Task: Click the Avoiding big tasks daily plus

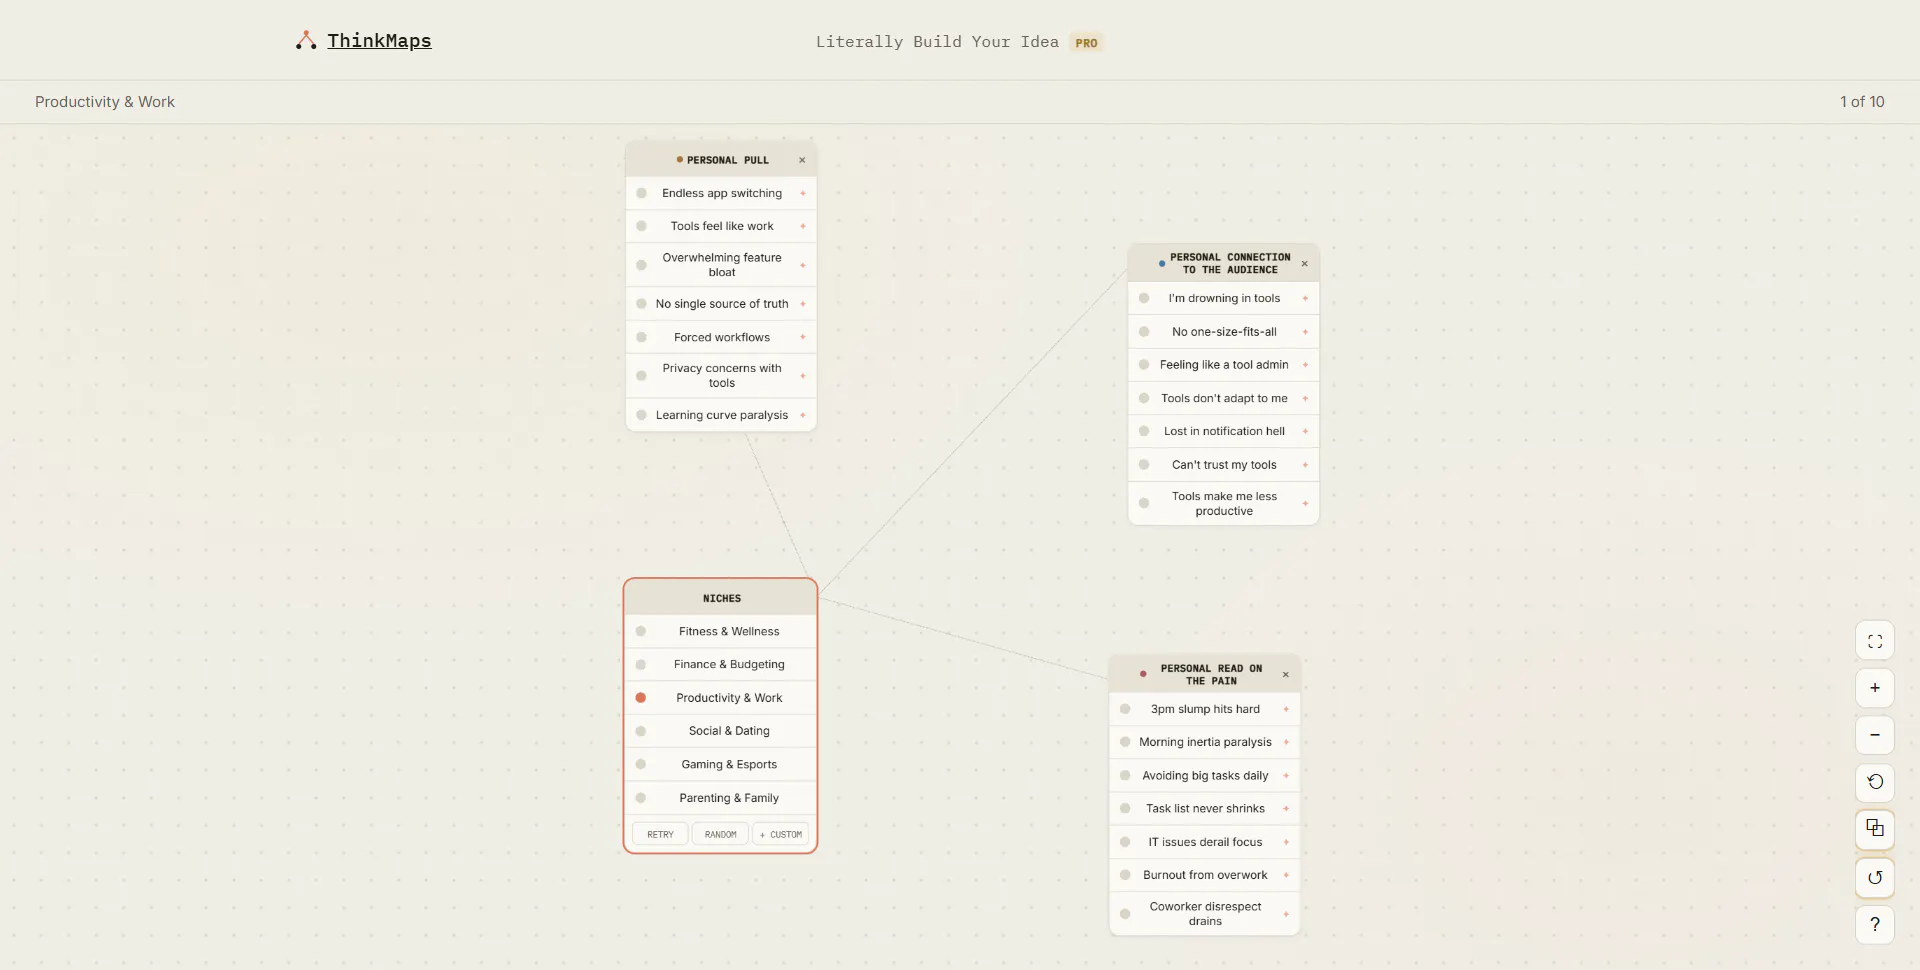Action: (x=1286, y=775)
